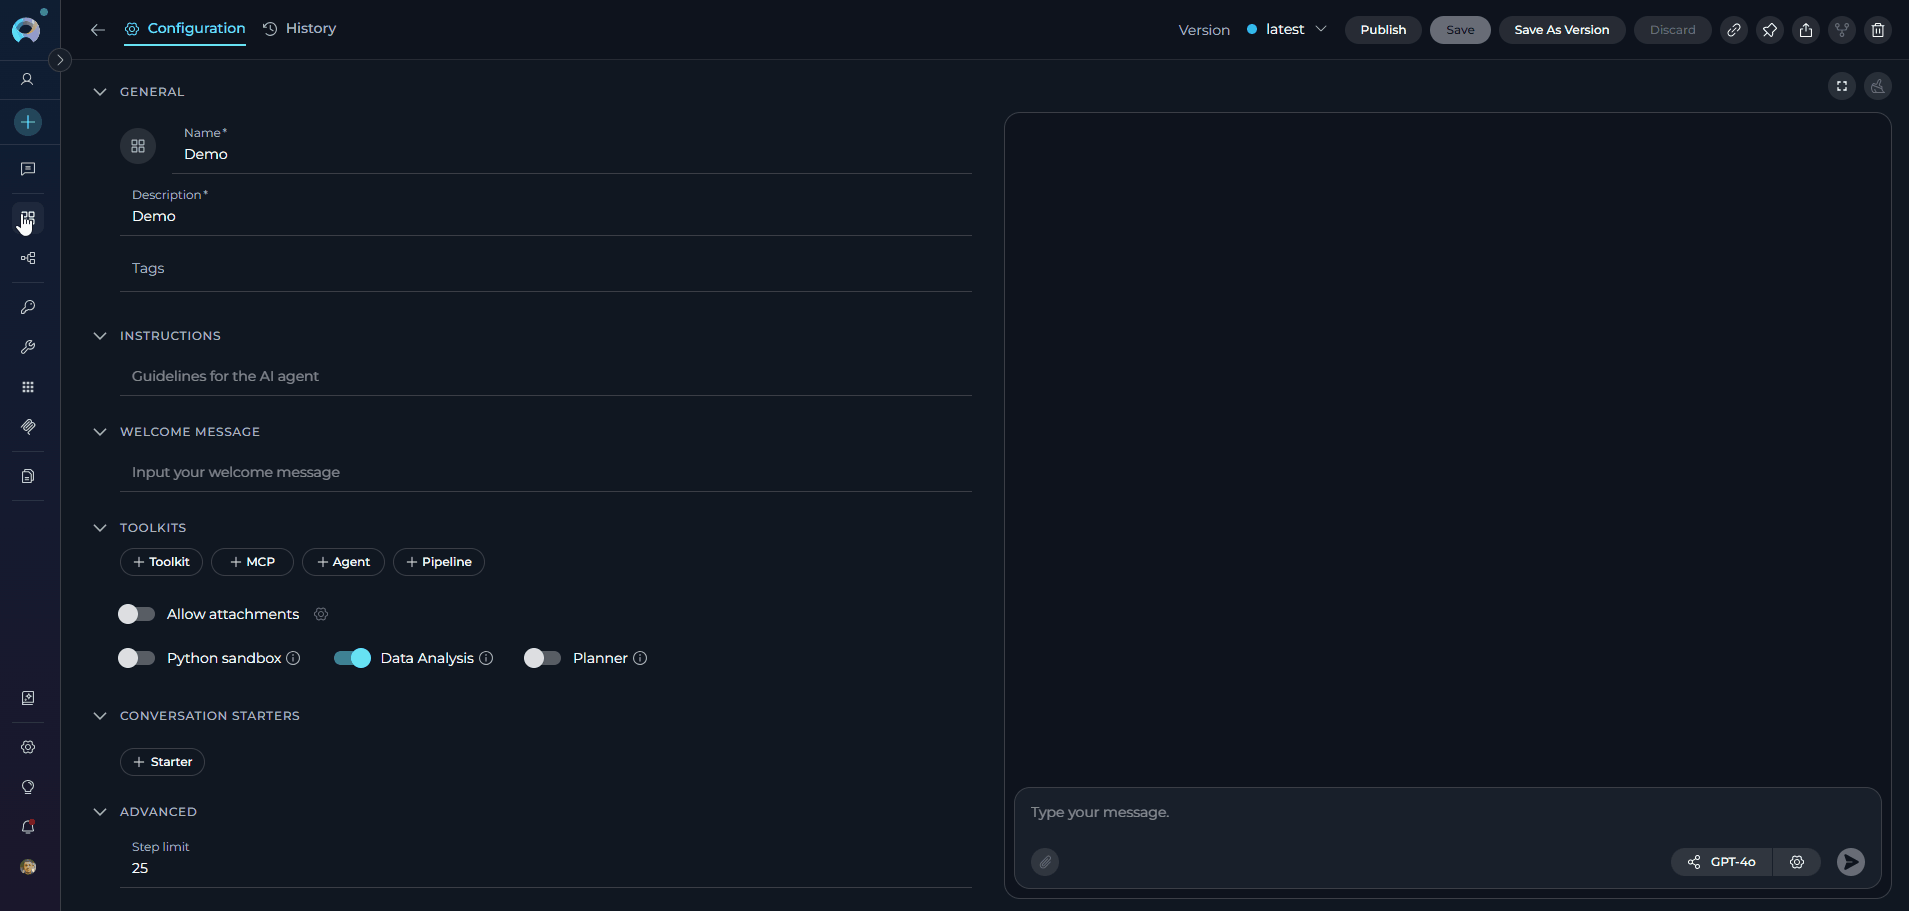
Task: Open the notifications bell icon
Action: (28, 827)
